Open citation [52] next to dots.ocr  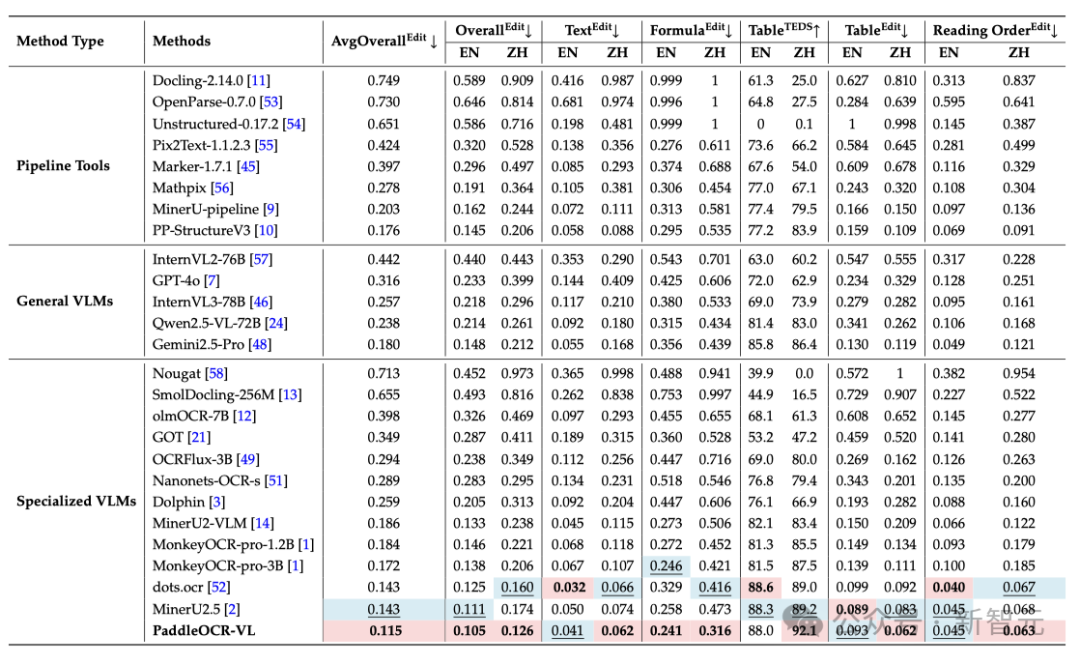[x=218, y=587]
